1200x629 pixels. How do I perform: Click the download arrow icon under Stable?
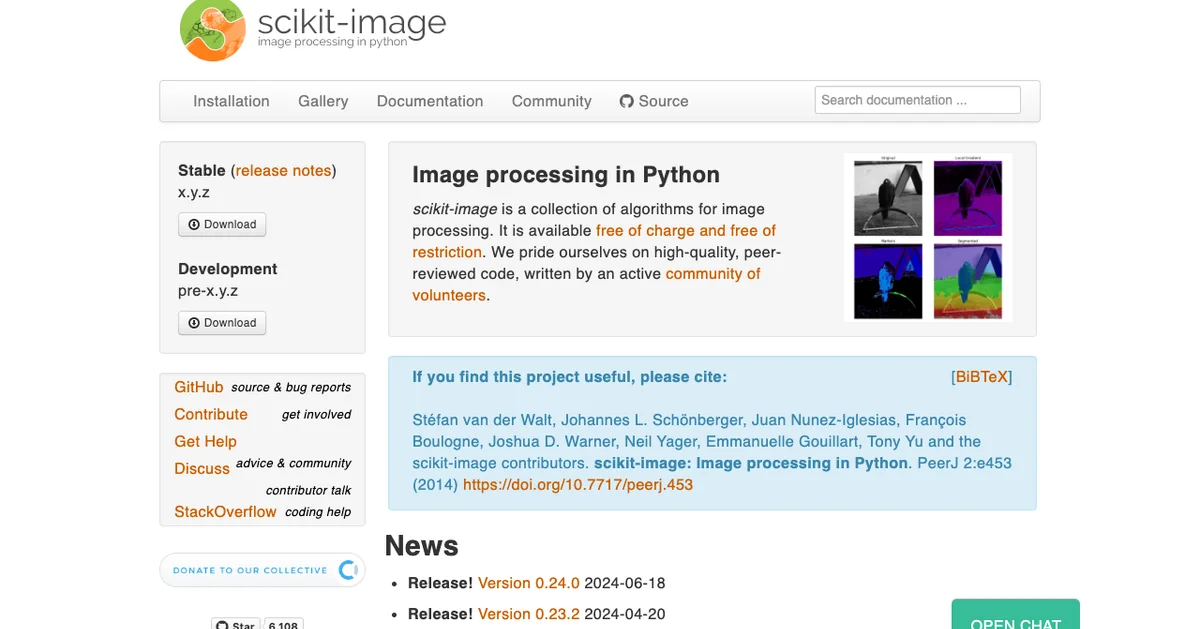pyautogui.click(x=194, y=225)
